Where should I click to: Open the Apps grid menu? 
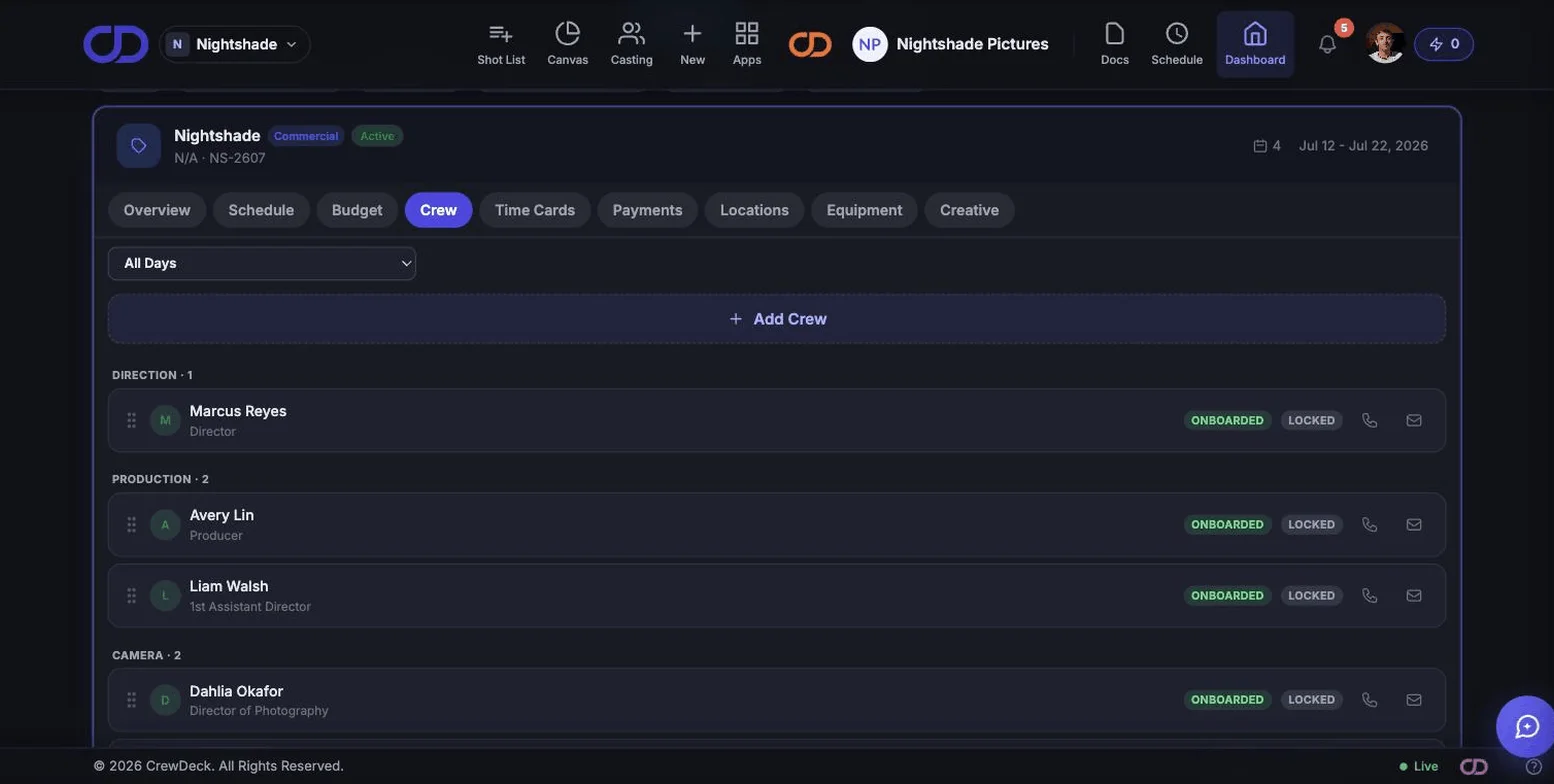coord(747,44)
